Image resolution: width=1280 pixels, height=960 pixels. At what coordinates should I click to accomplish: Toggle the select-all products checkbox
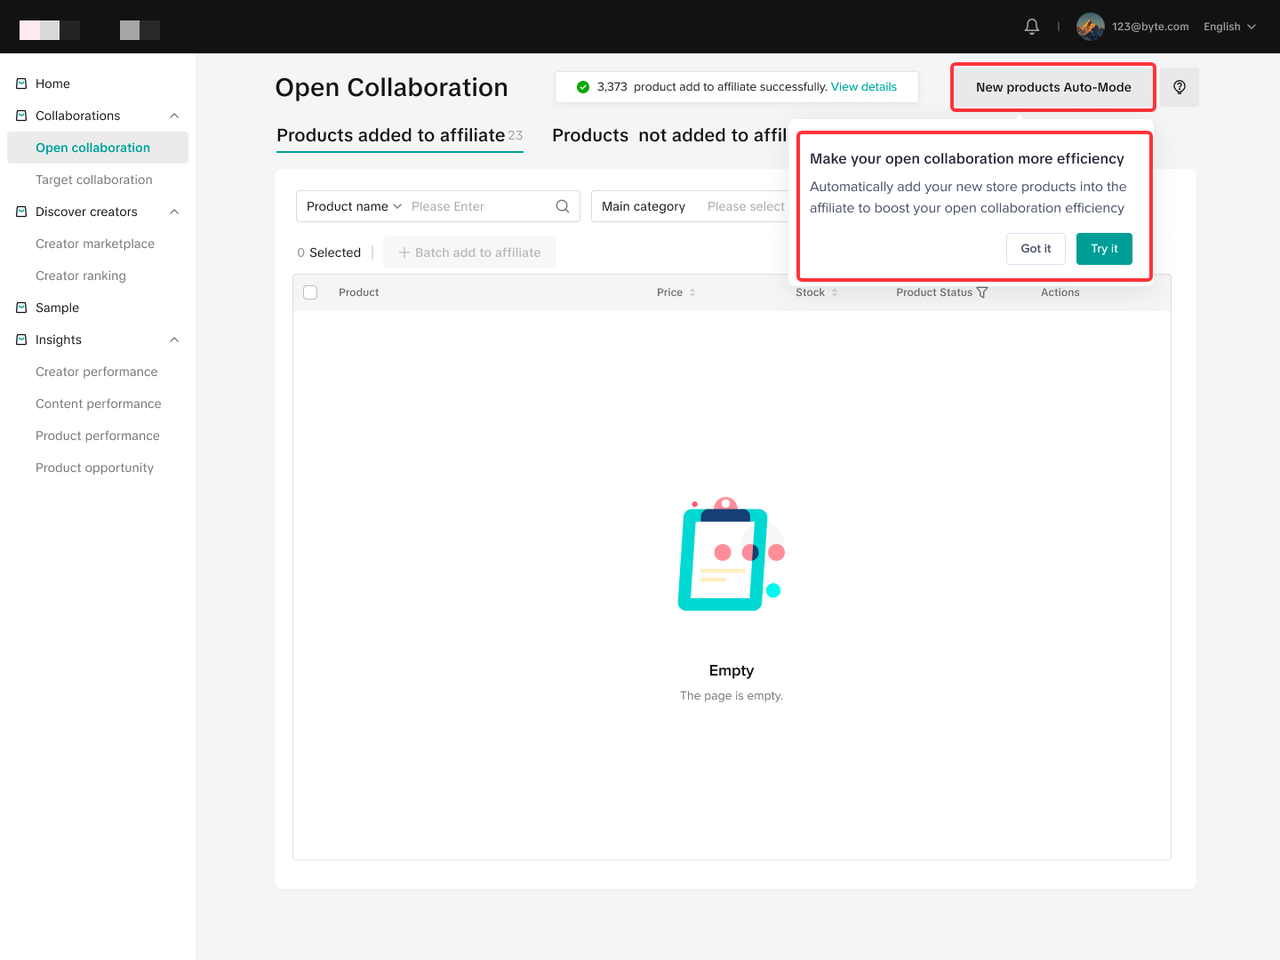pos(310,293)
